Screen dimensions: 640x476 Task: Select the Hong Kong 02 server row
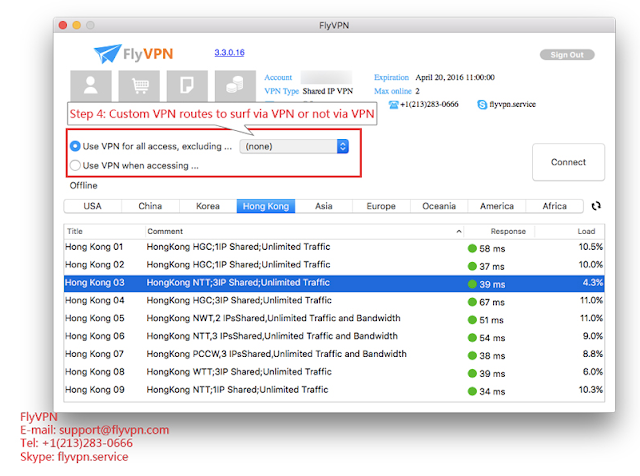tap(334, 265)
